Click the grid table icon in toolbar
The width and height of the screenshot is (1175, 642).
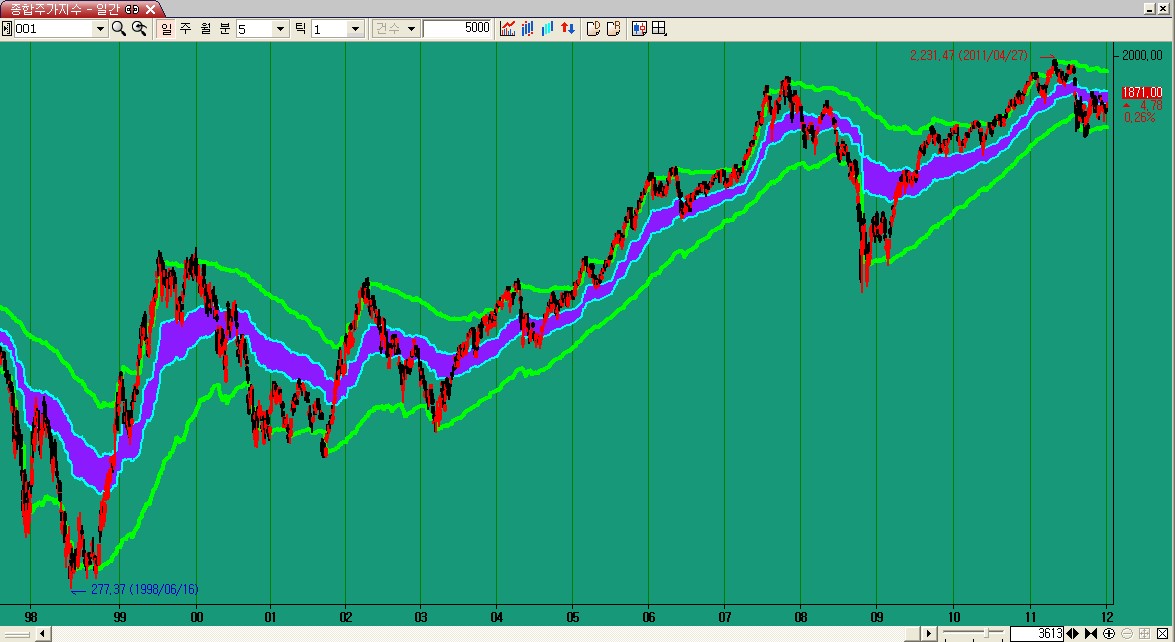[x=659, y=29]
